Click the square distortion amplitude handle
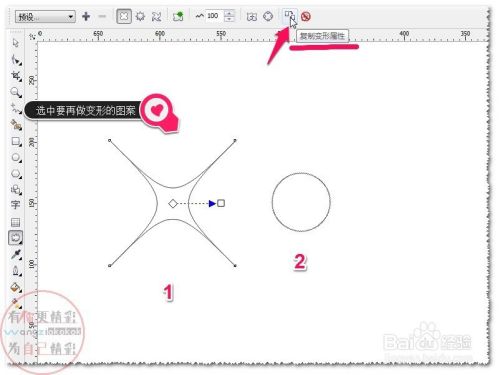 point(221,203)
